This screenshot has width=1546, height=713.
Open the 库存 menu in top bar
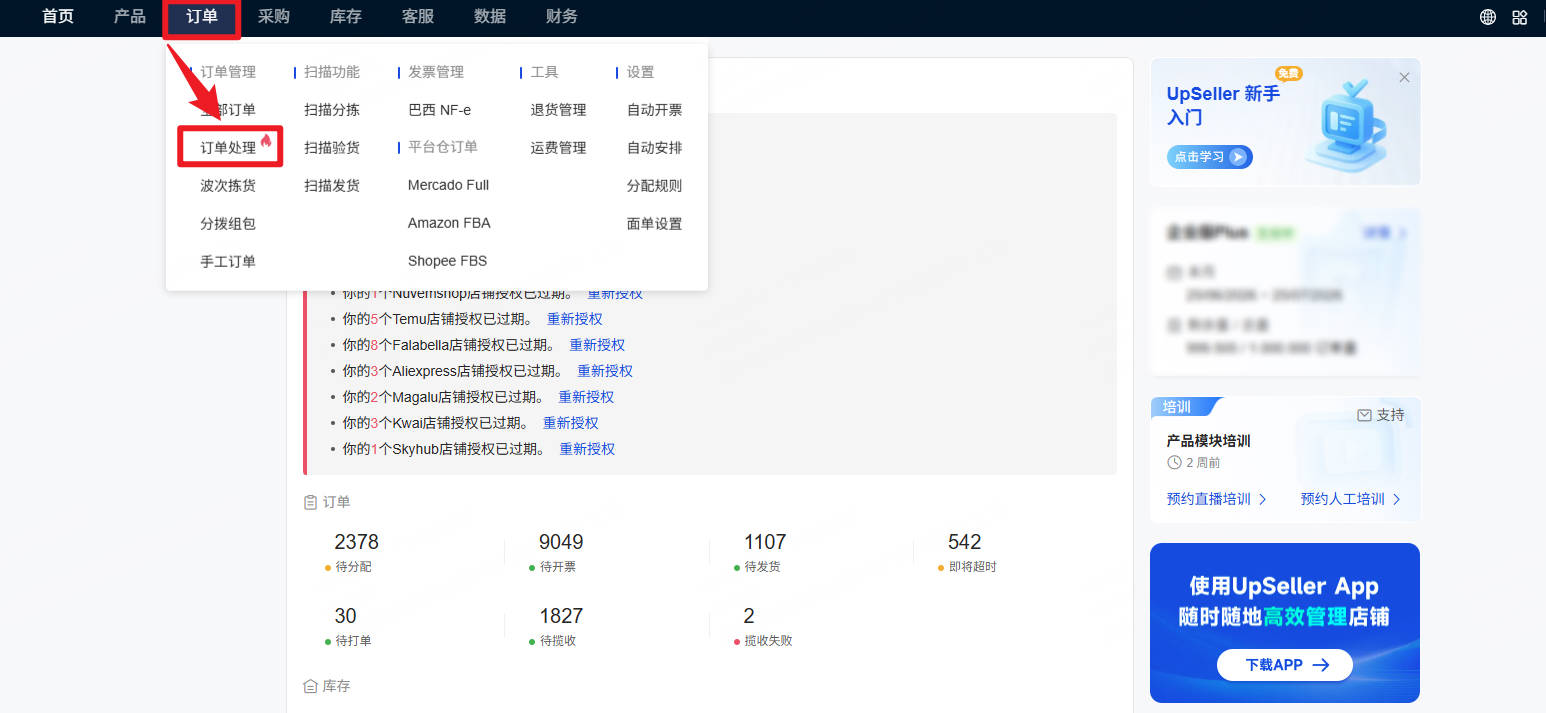[346, 17]
